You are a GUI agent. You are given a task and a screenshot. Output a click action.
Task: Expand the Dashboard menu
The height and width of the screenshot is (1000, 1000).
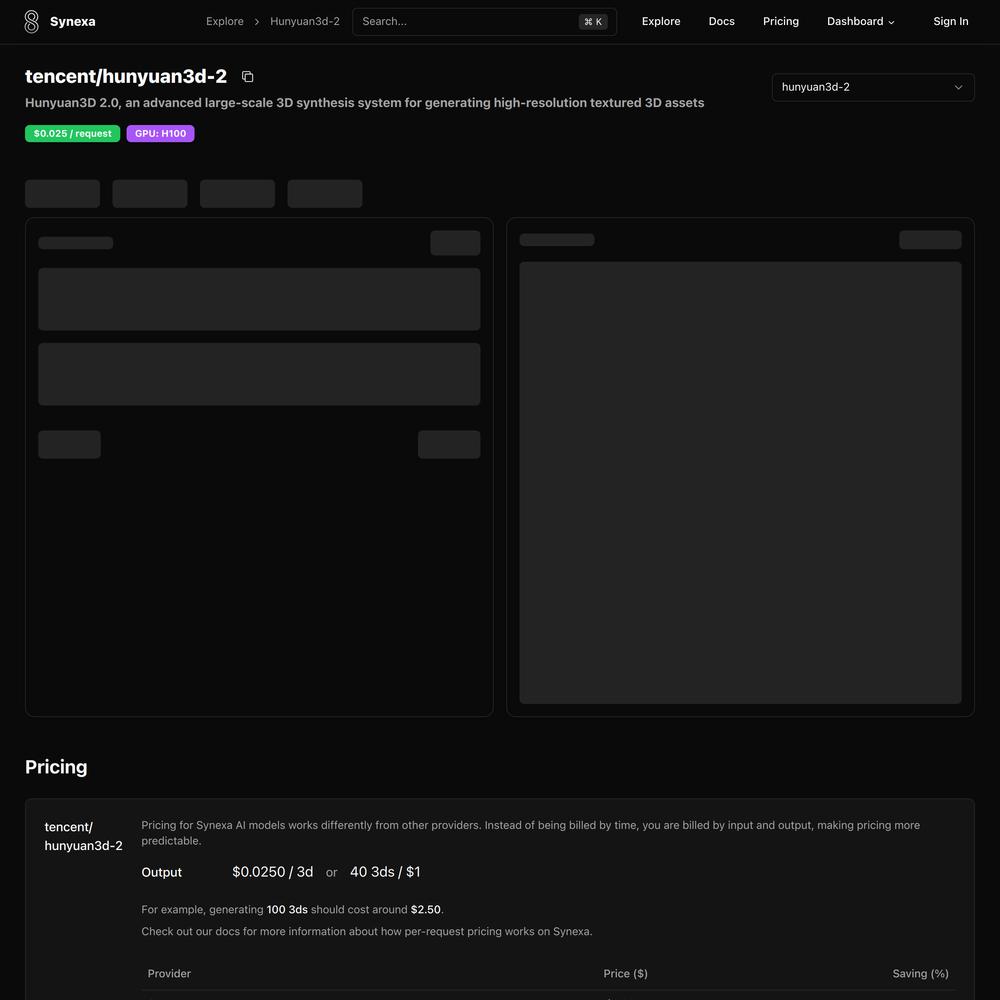(x=860, y=22)
